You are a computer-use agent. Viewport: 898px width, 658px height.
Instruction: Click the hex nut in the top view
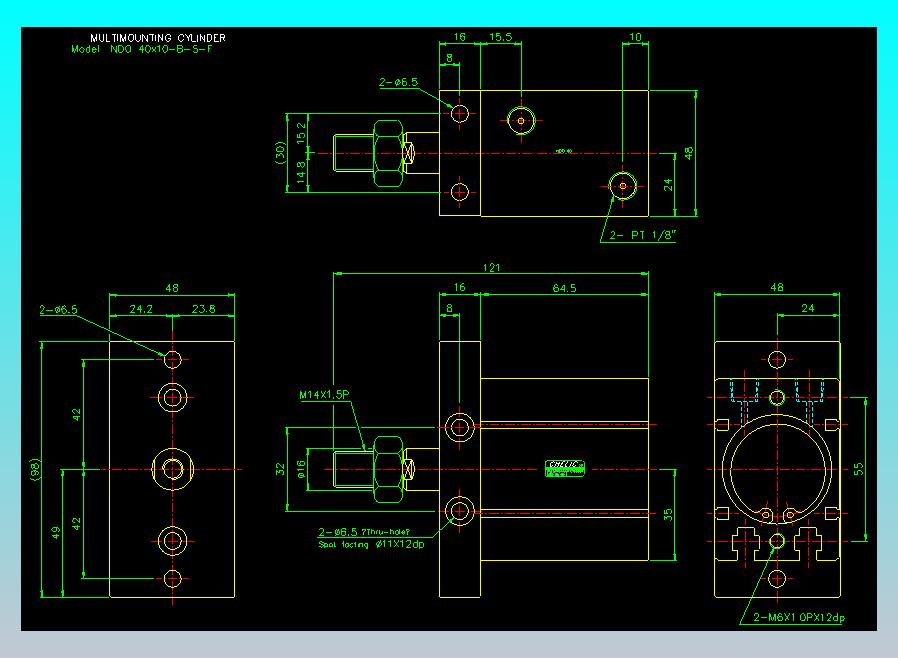(388, 153)
